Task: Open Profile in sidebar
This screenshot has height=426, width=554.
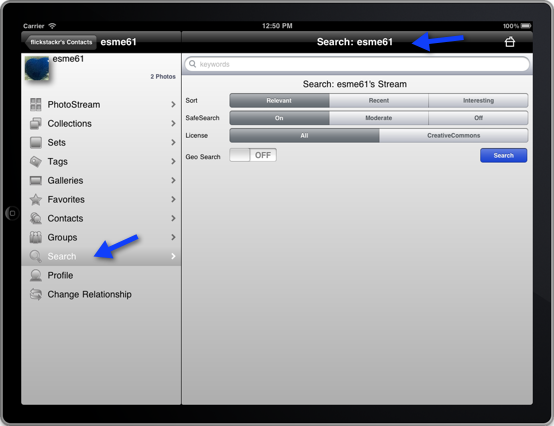Action: 101,276
